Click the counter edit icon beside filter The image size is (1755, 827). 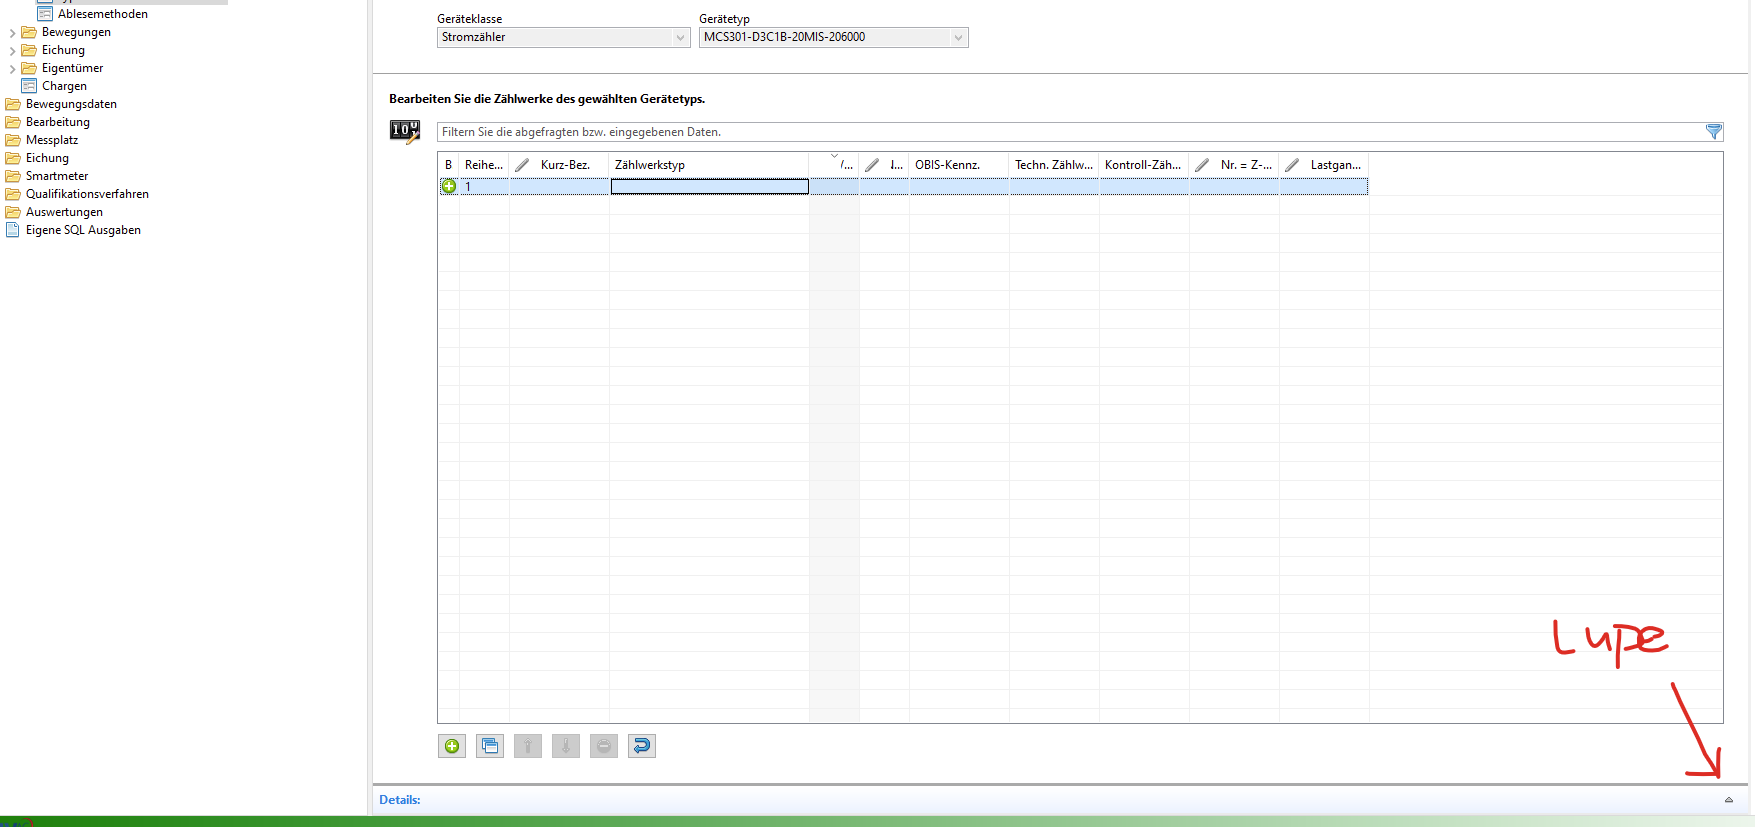(x=405, y=131)
